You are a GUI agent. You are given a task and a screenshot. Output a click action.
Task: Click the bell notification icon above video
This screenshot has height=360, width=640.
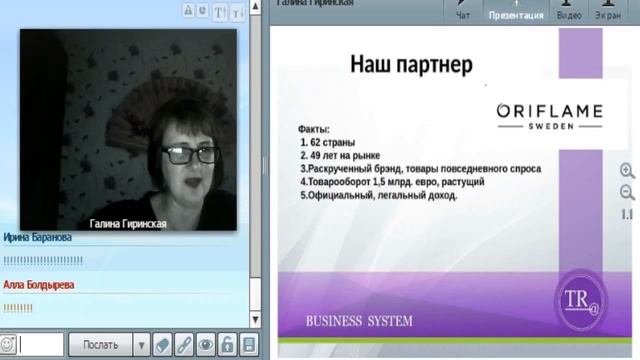coord(188,10)
